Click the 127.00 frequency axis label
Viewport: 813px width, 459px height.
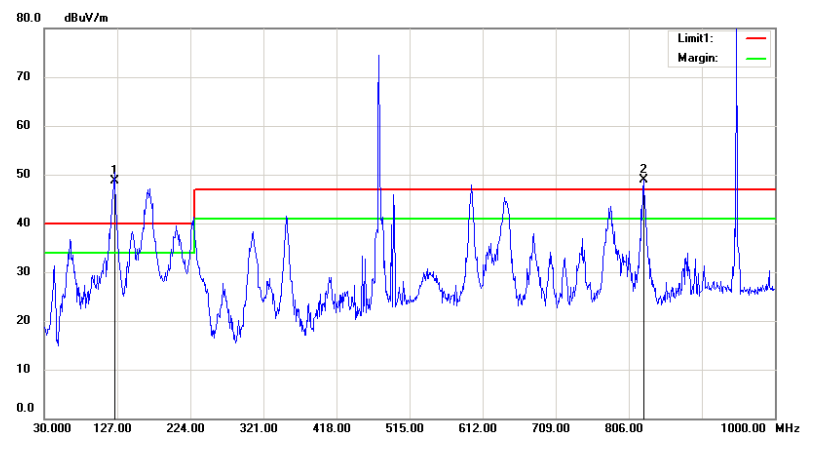pos(112,428)
